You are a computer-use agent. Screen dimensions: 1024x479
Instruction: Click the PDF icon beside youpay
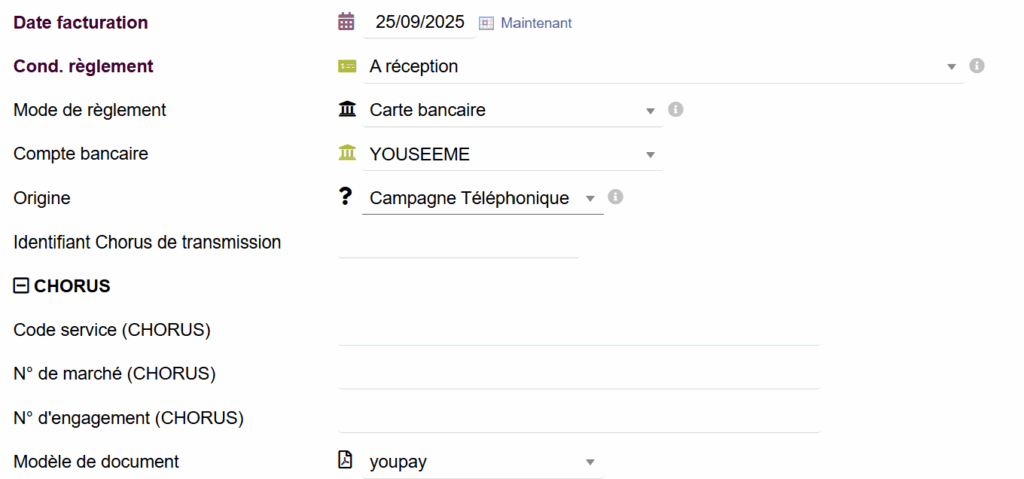346,460
